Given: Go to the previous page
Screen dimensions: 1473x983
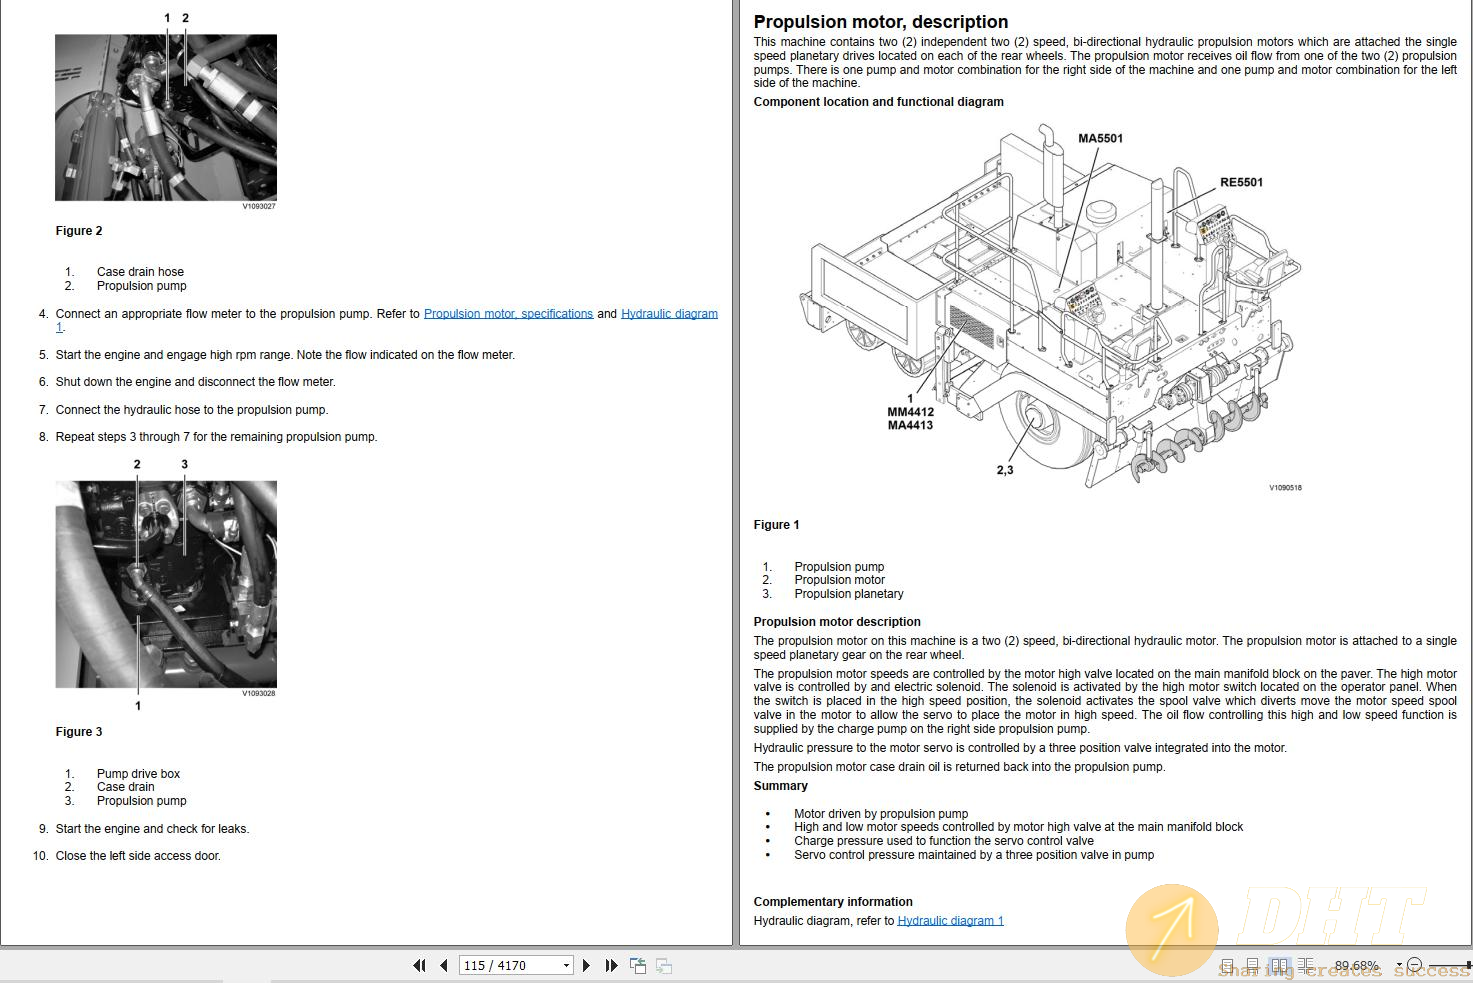Looking at the screenshot, I should (x=443, y=965).
